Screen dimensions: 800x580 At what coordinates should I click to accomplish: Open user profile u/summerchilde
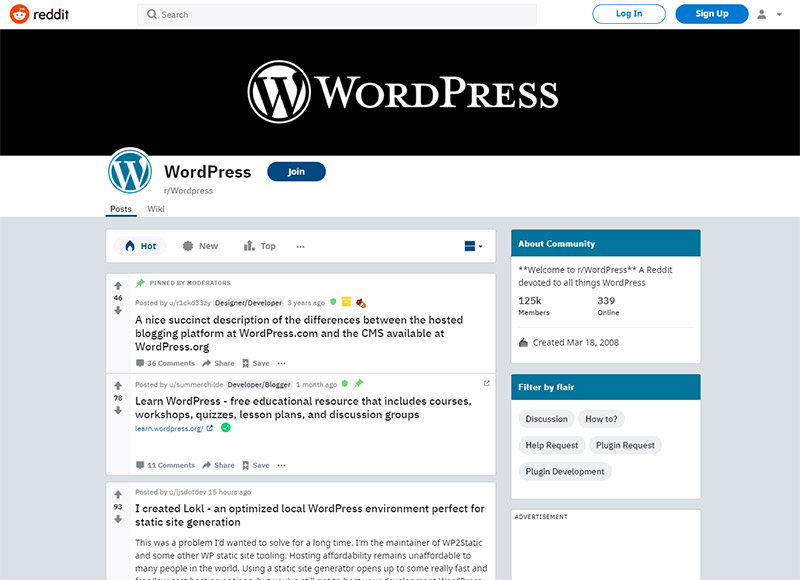point(196,385)
